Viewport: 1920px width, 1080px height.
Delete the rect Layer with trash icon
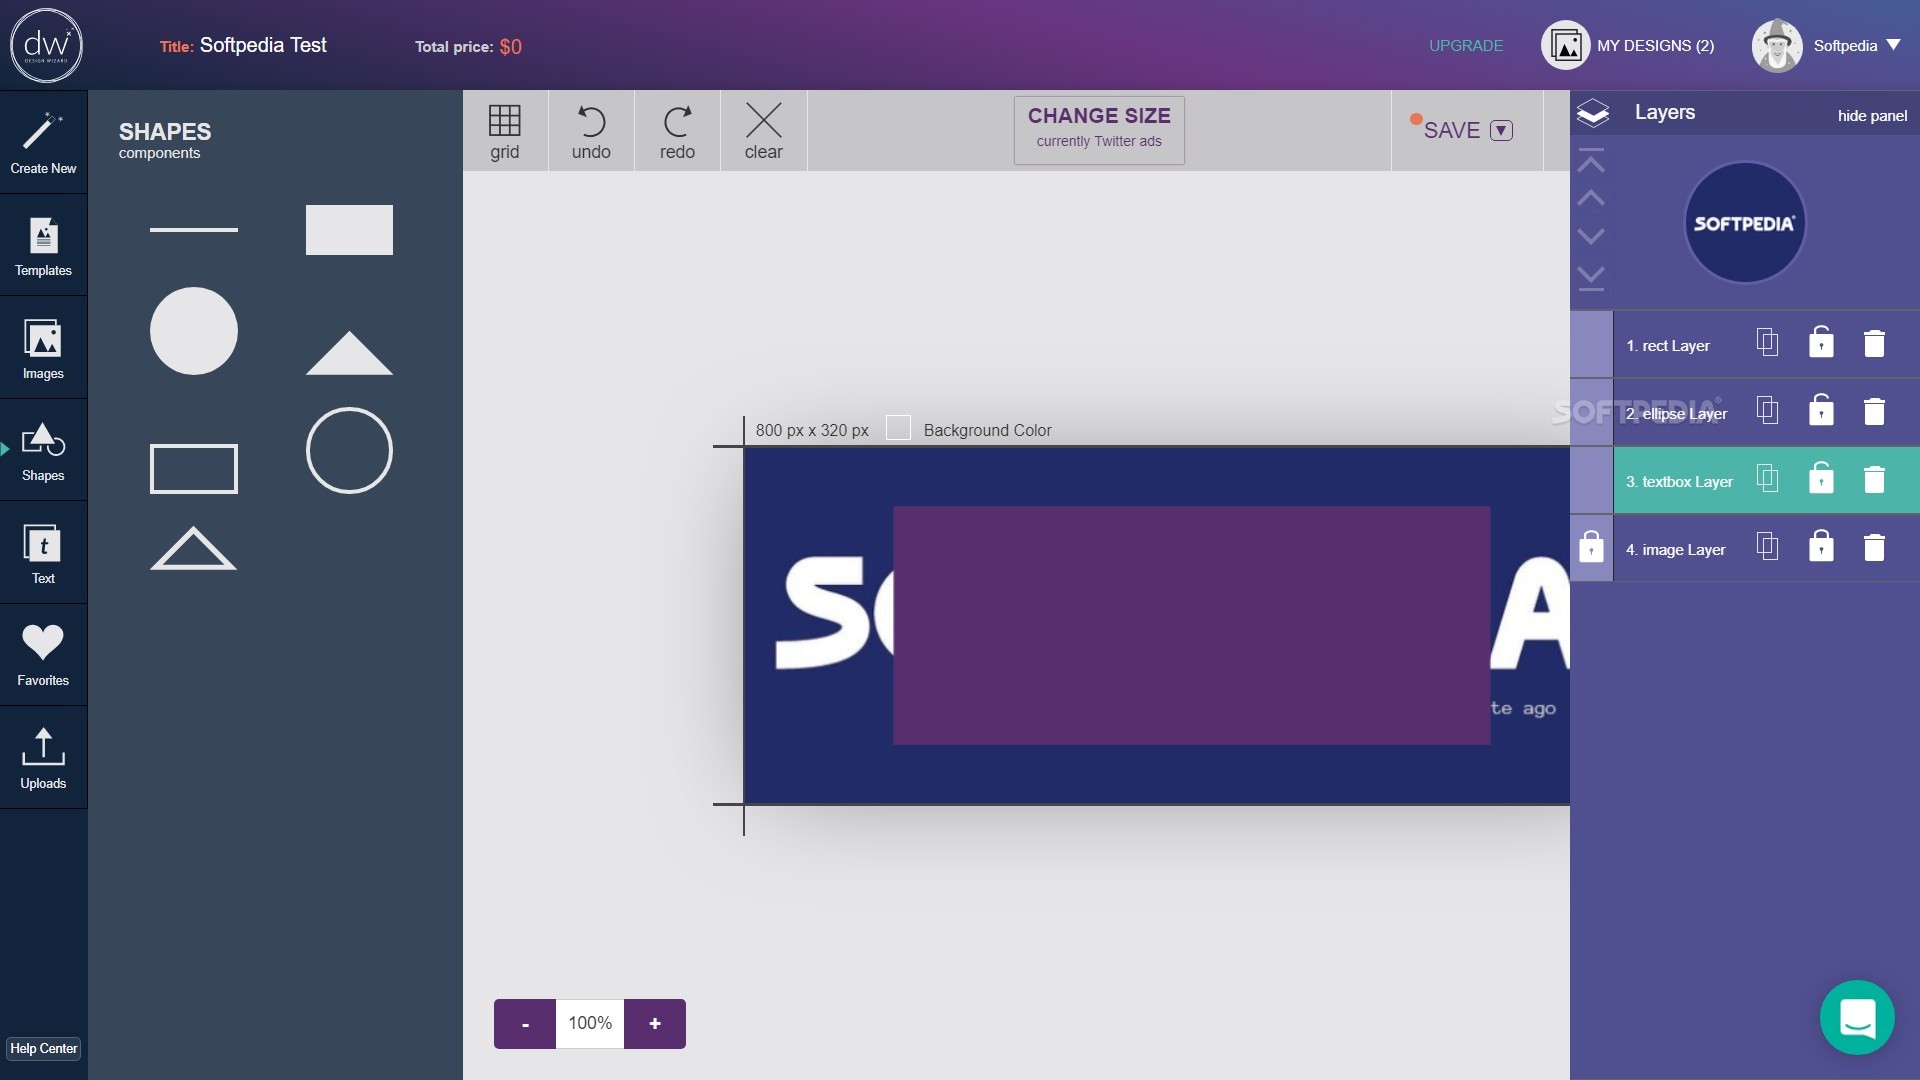(1874, 344)
